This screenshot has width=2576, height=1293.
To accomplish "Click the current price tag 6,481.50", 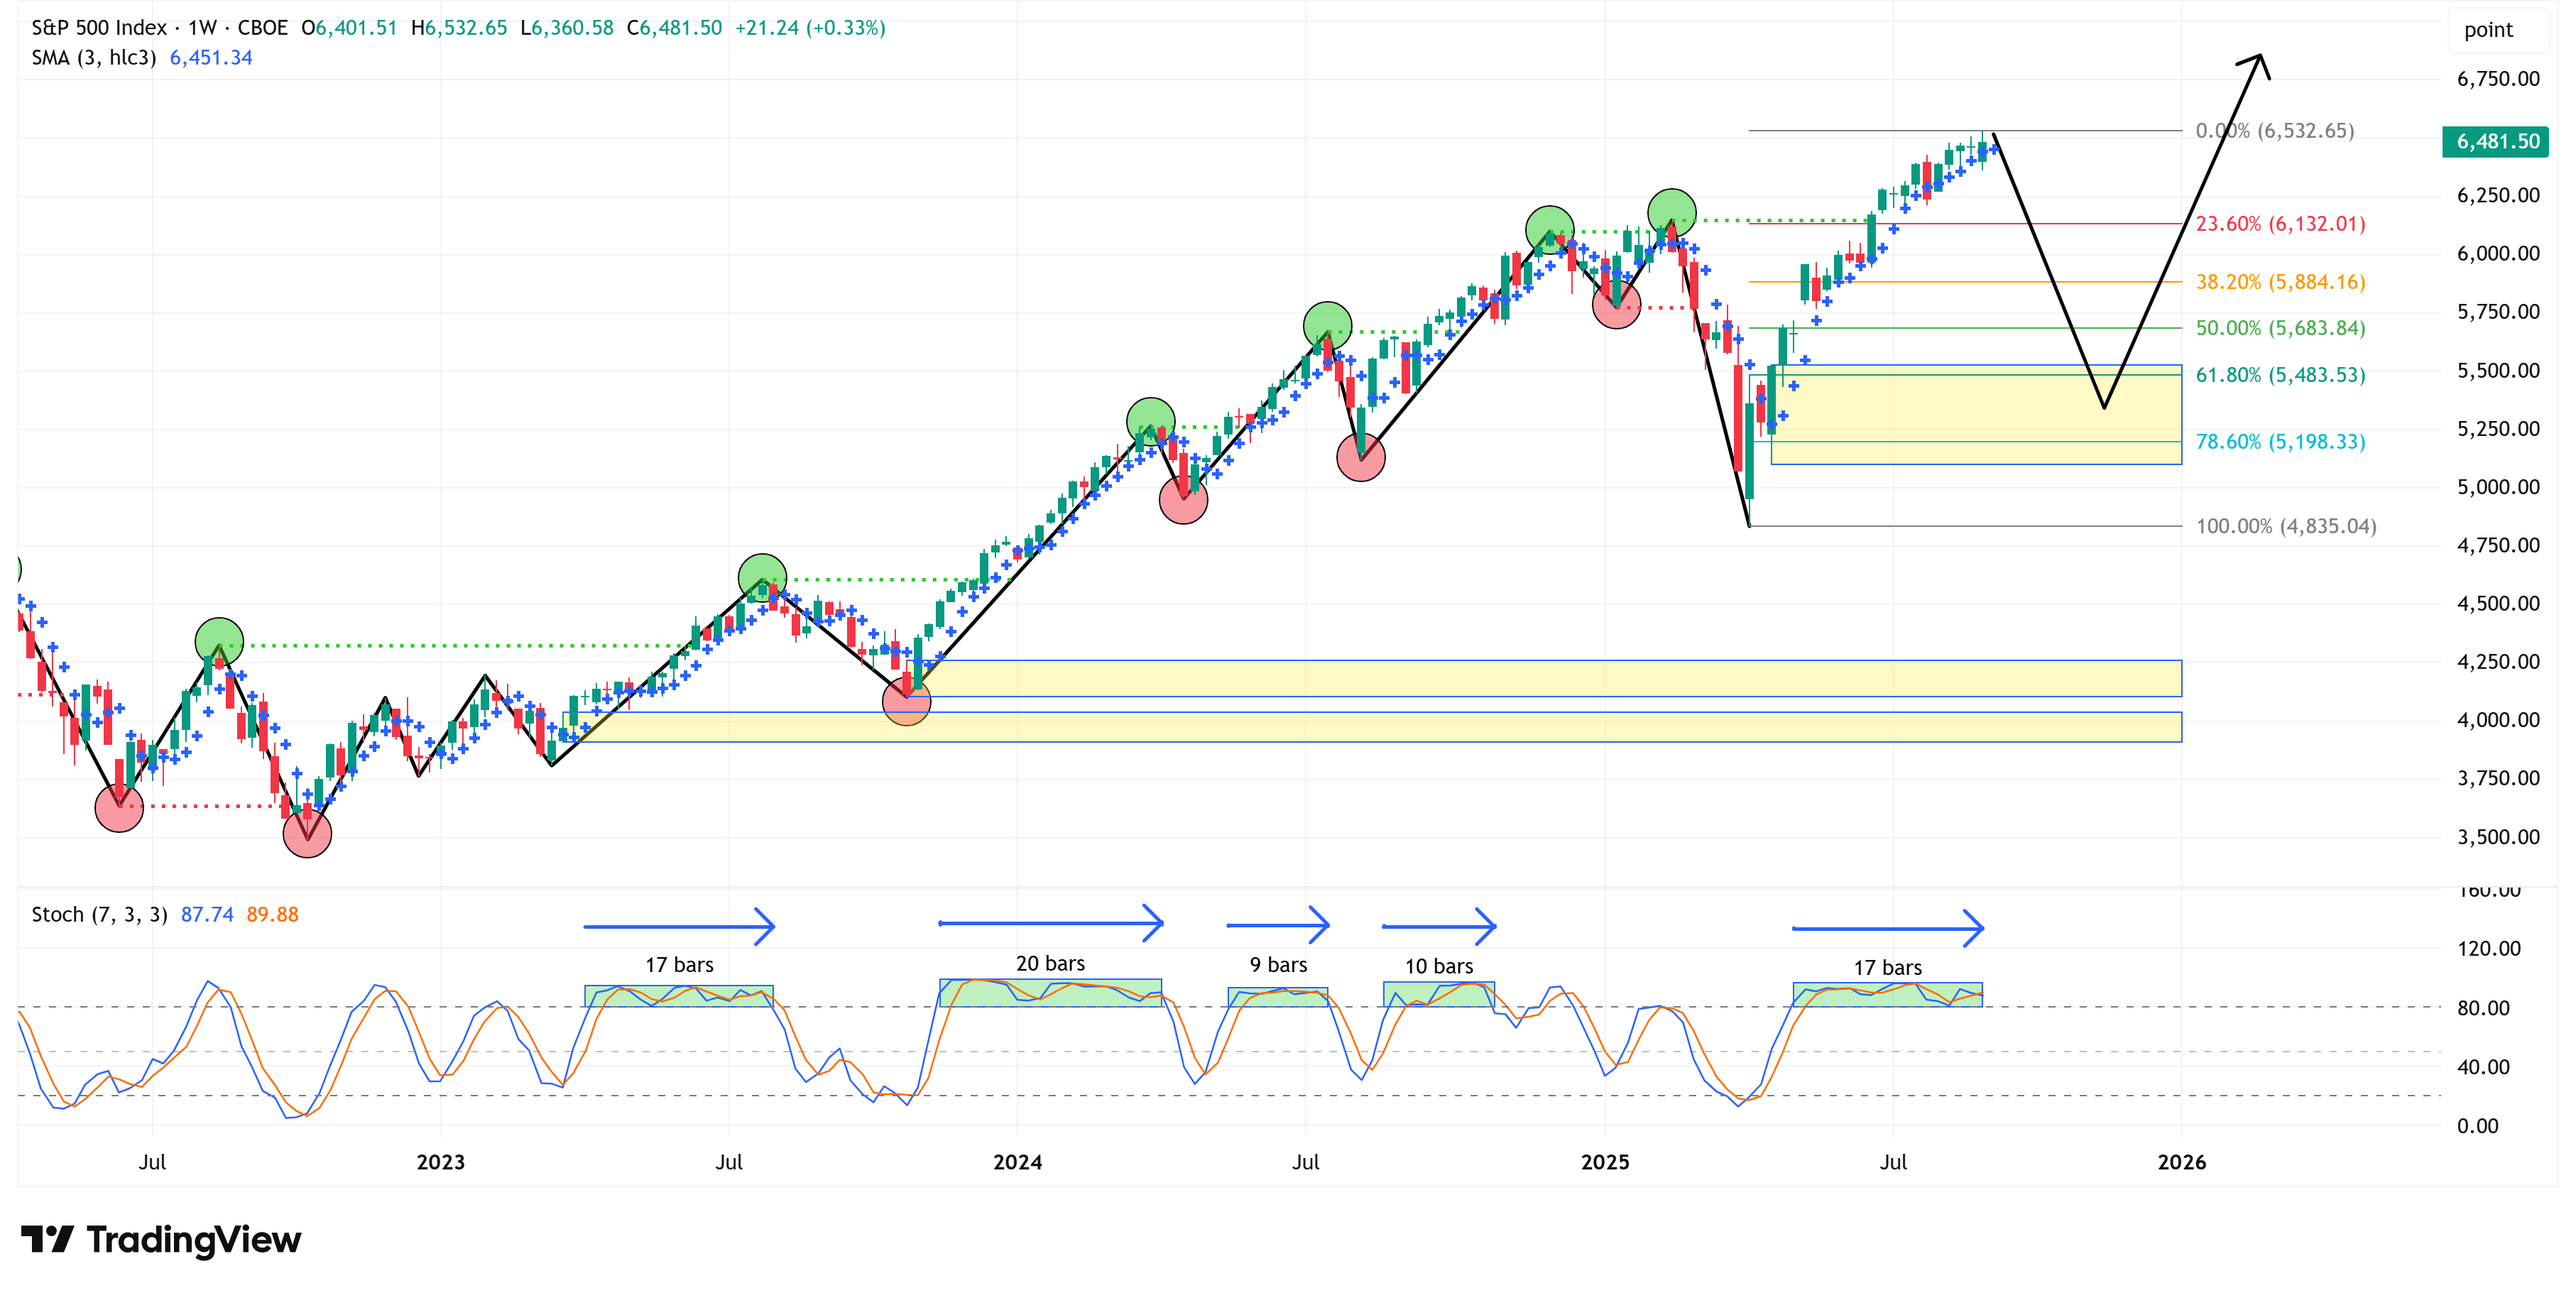I will point(2496,141).
